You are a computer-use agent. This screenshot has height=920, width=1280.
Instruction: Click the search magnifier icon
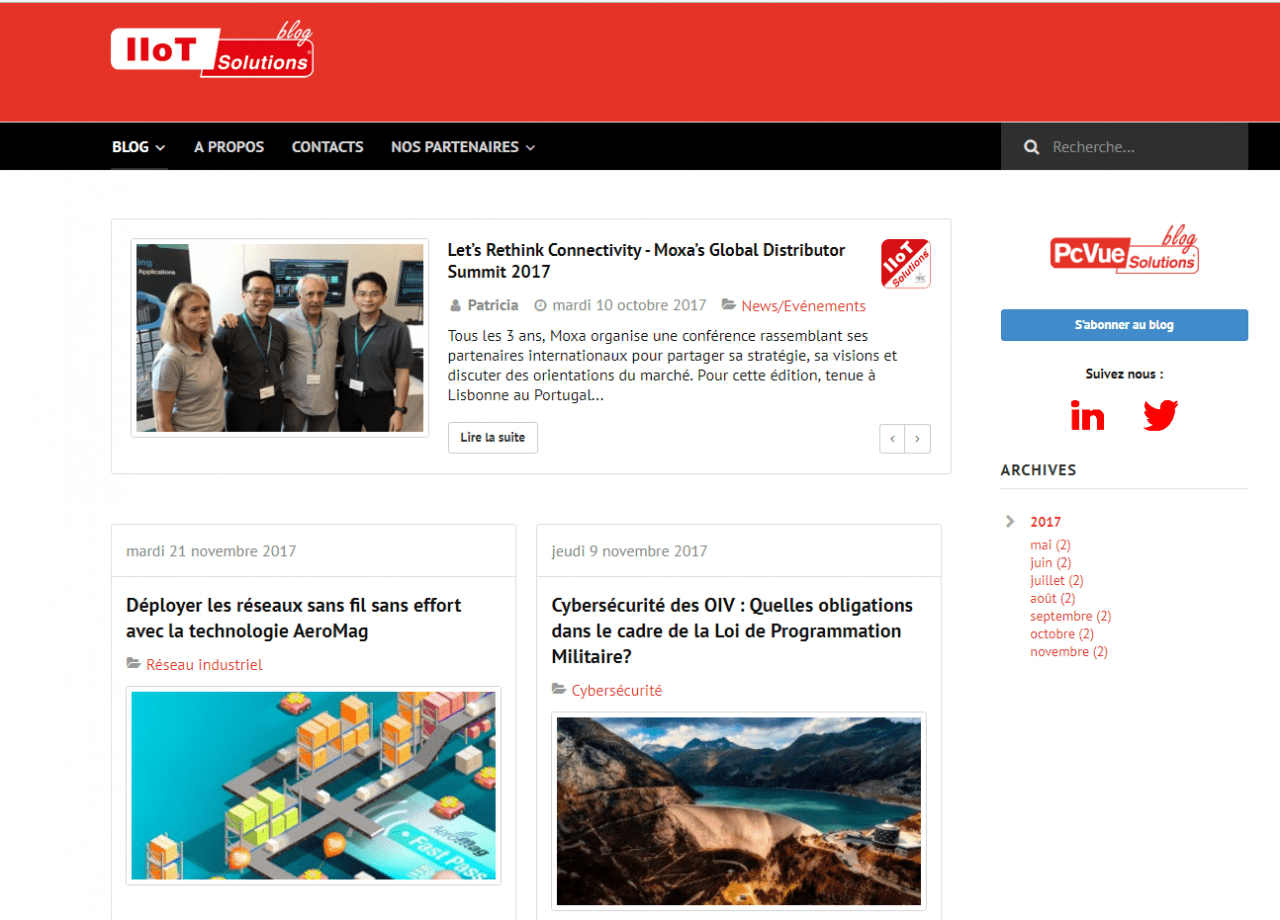pyautogui.click(x=1032, y=147)
